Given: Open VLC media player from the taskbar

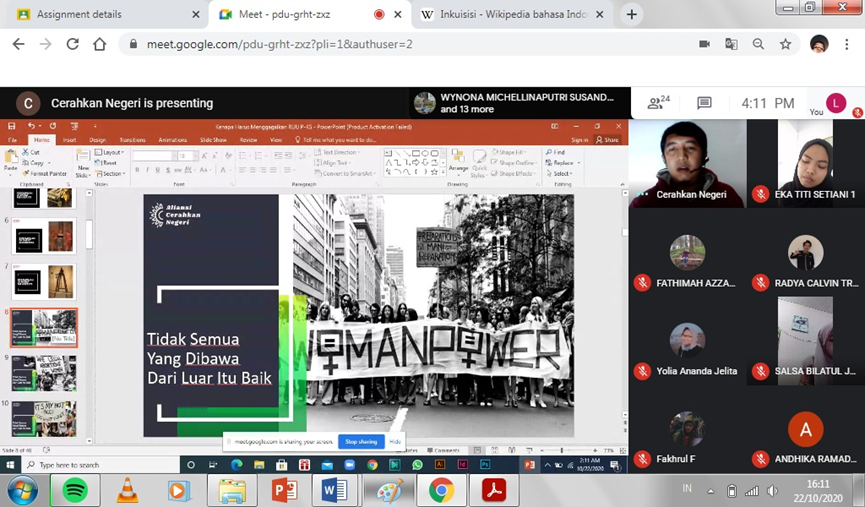Looking at the screenshot, I should [x=128, y=490].
